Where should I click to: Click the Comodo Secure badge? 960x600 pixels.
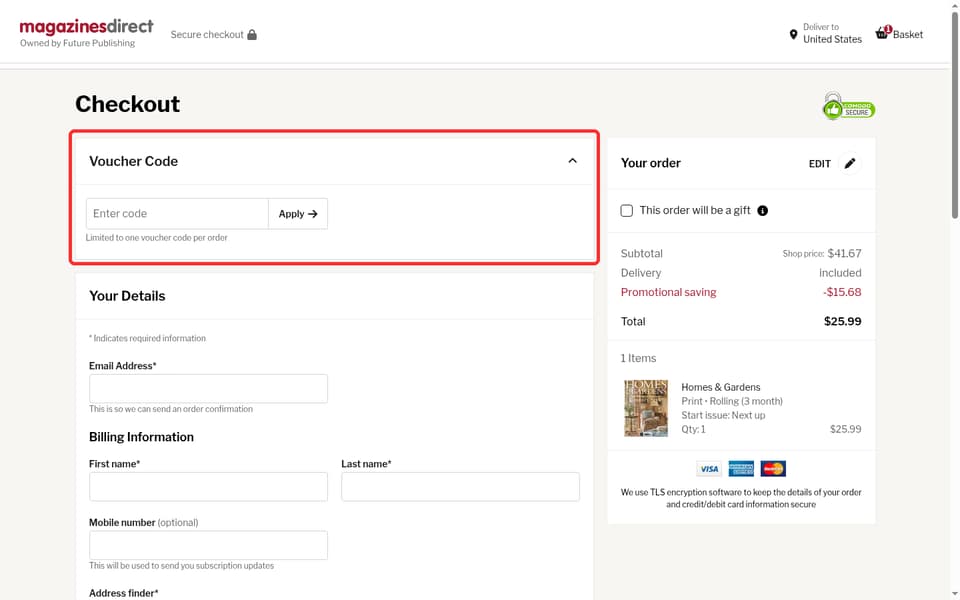coord(849,107)
